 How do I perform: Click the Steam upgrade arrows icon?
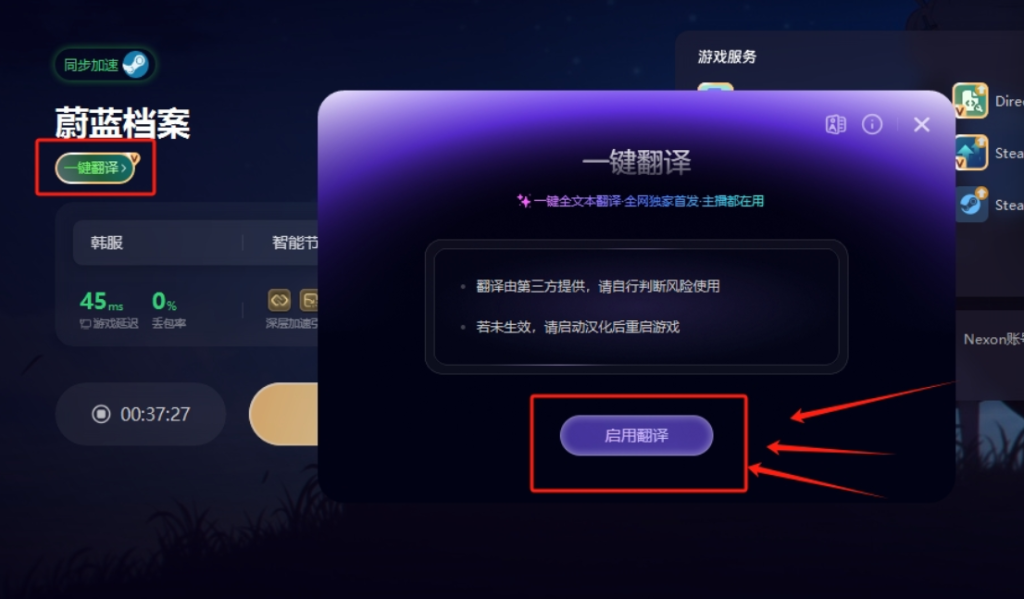[970, 152]
